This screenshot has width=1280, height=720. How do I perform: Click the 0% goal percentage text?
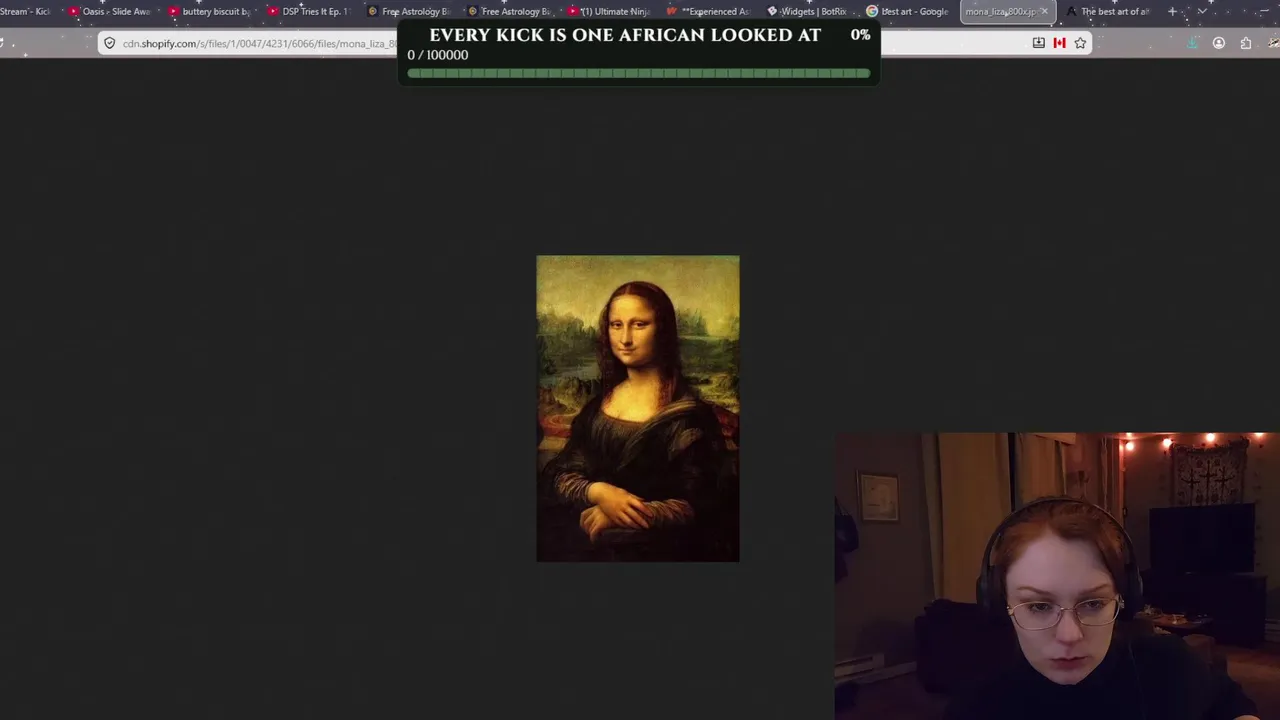click(860, 35)
